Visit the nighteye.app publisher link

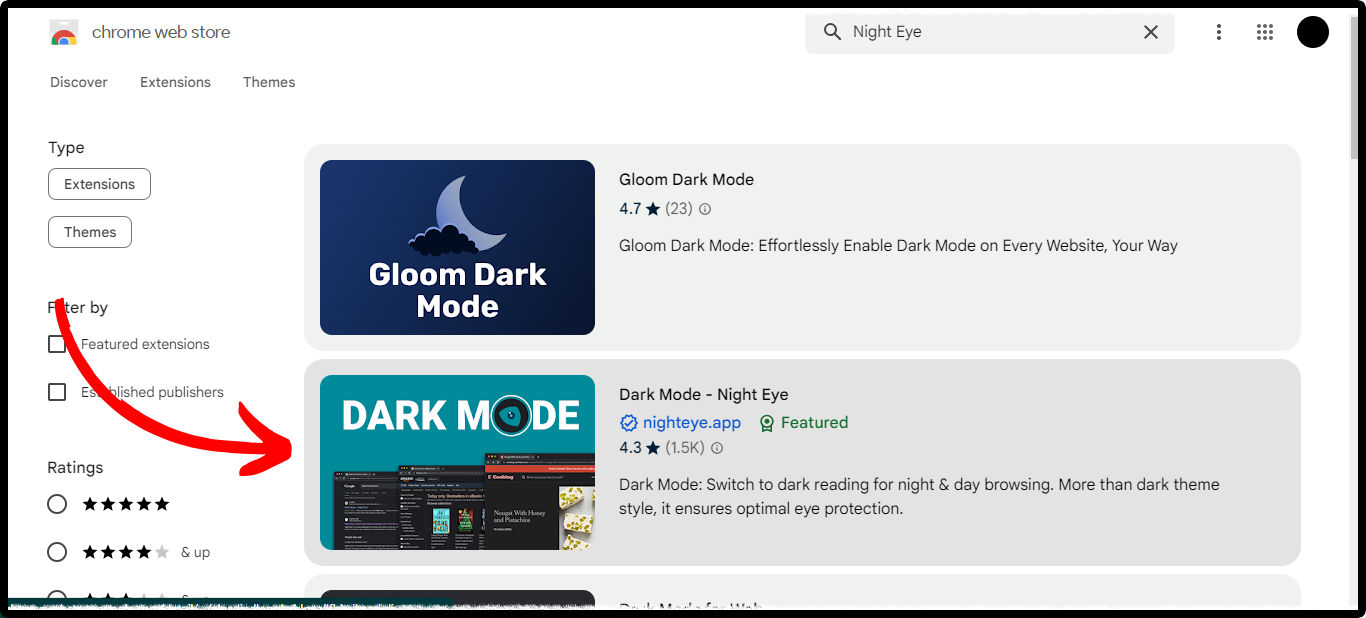click(x=692, y=423)
